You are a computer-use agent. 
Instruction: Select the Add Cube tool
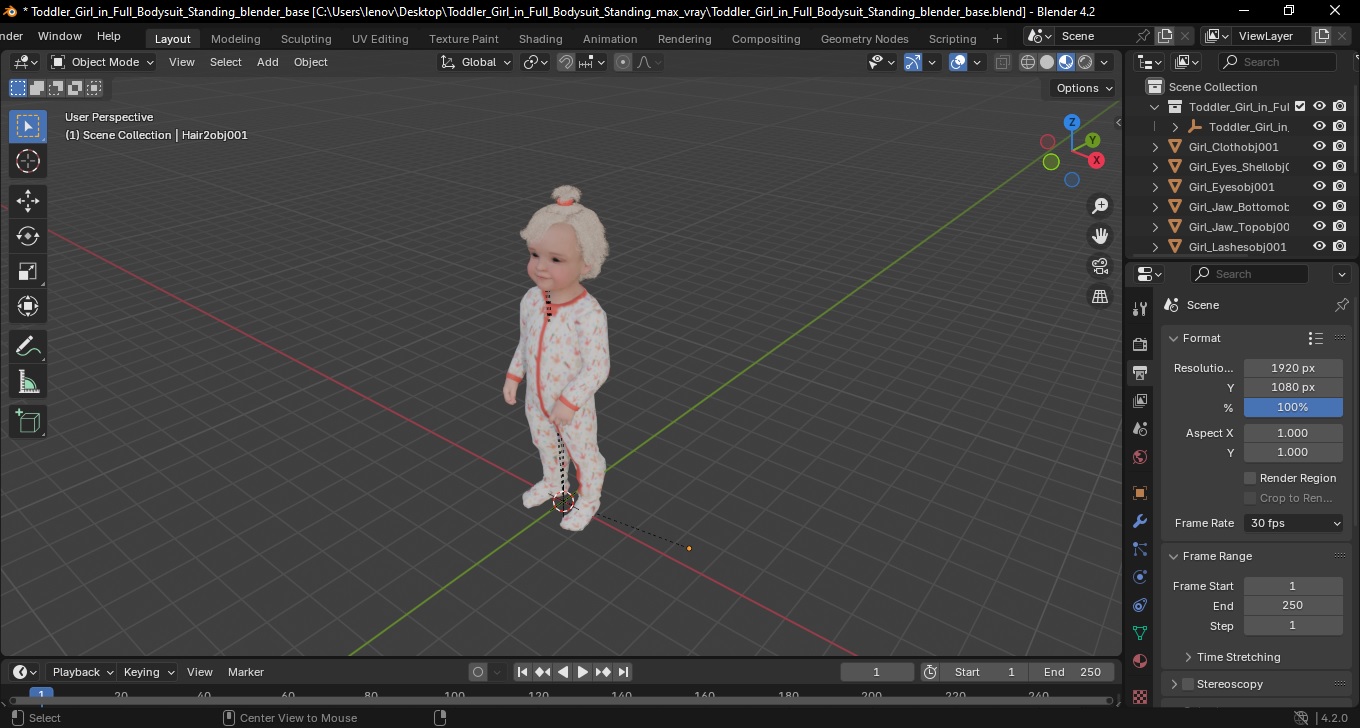pos(28,421)
